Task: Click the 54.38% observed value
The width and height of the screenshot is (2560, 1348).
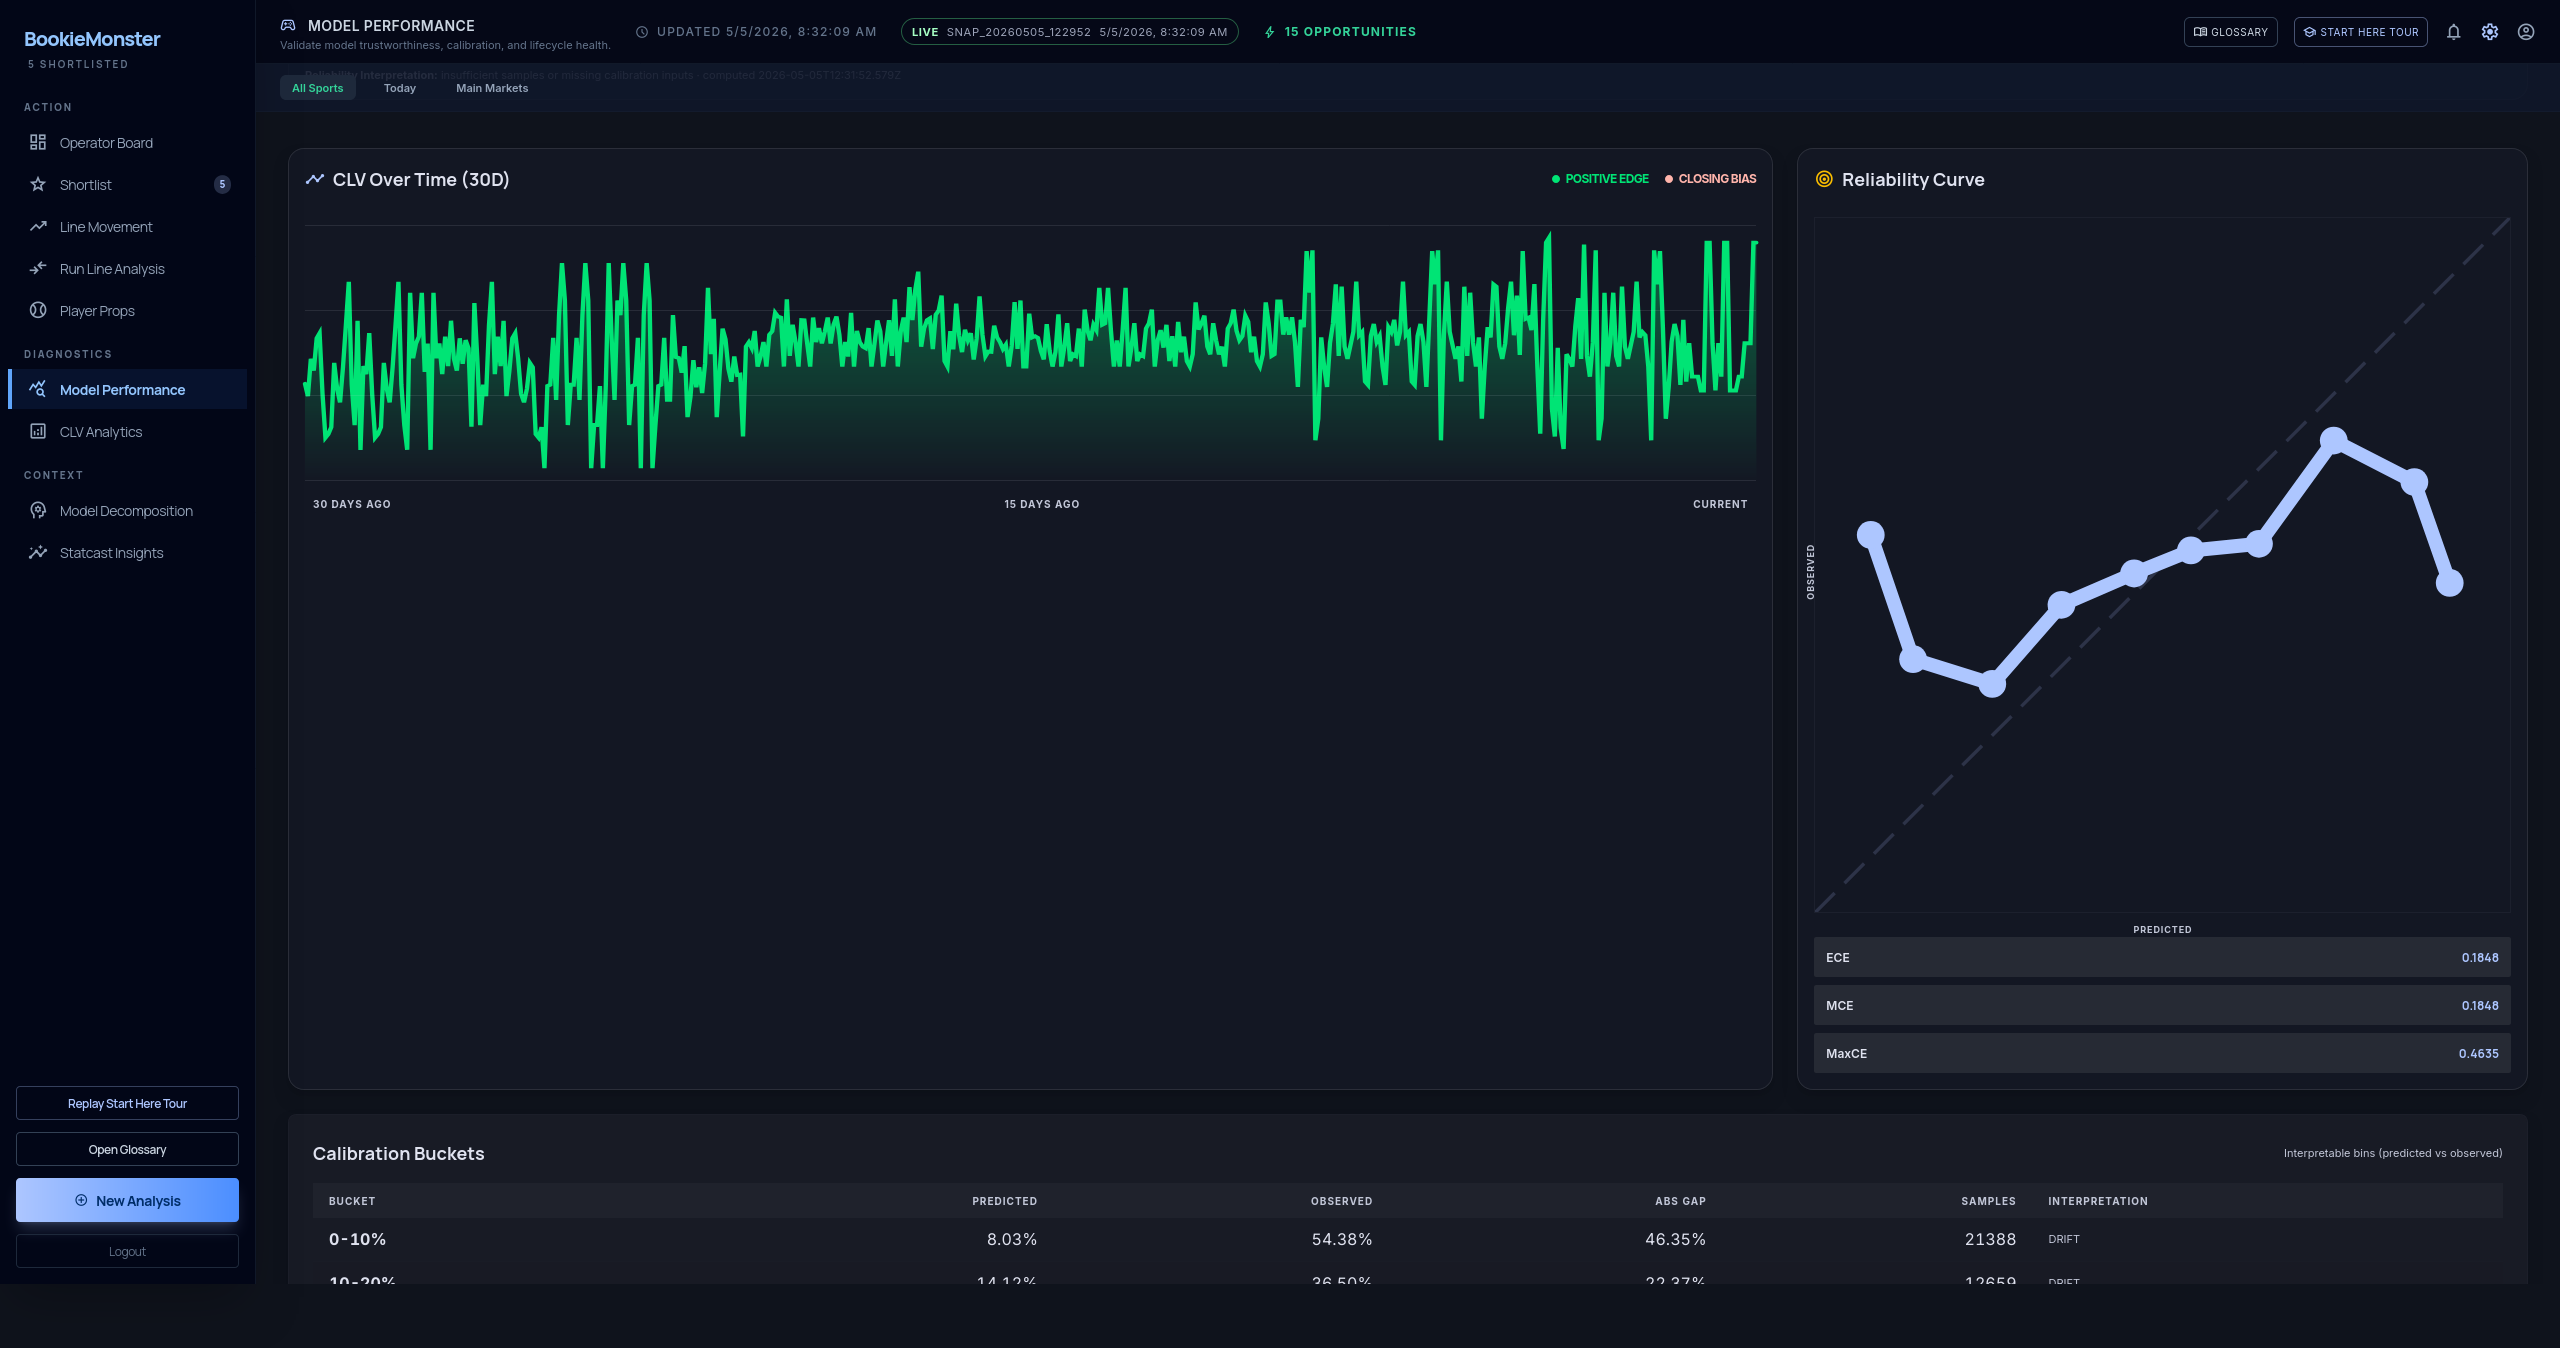Action: (1341, 1239)
